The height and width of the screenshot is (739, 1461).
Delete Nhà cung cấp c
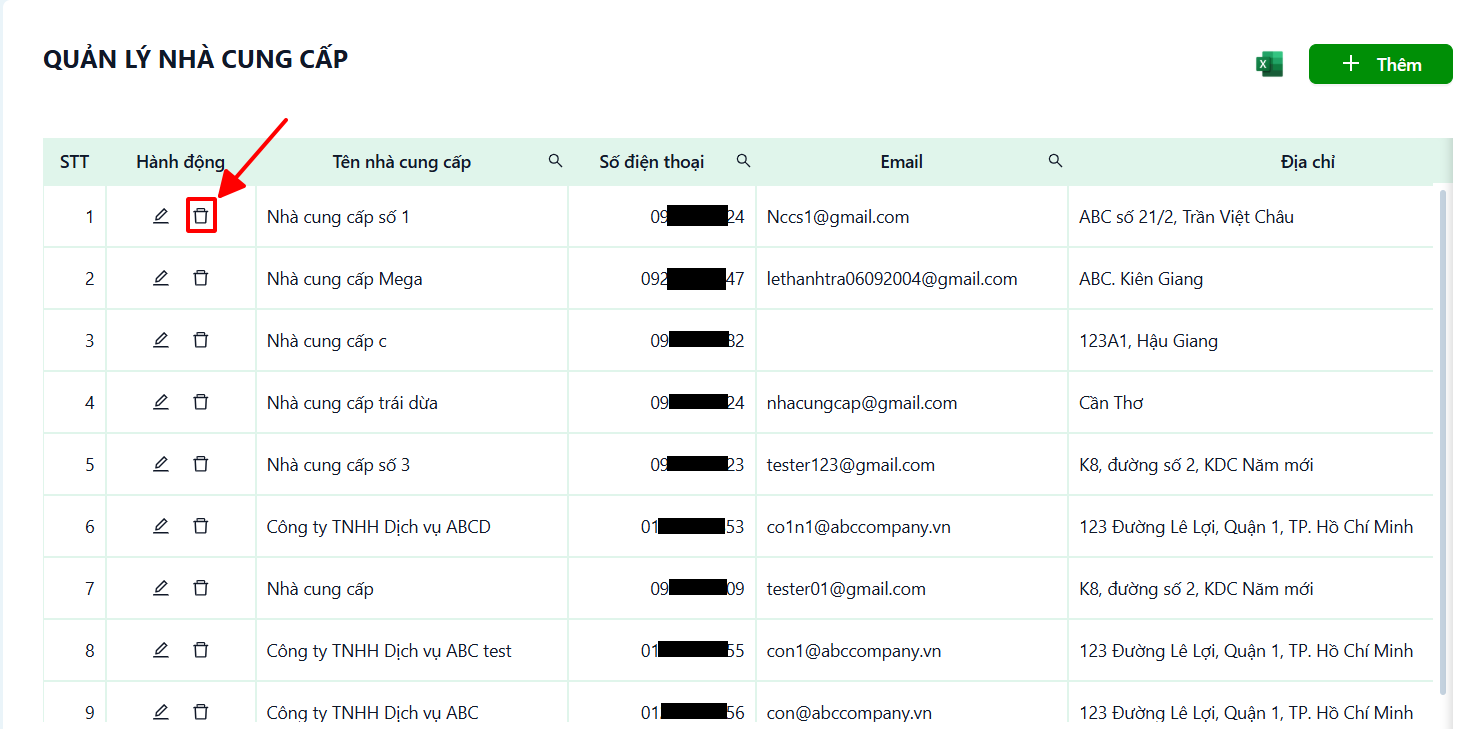[x=201, y=340]
